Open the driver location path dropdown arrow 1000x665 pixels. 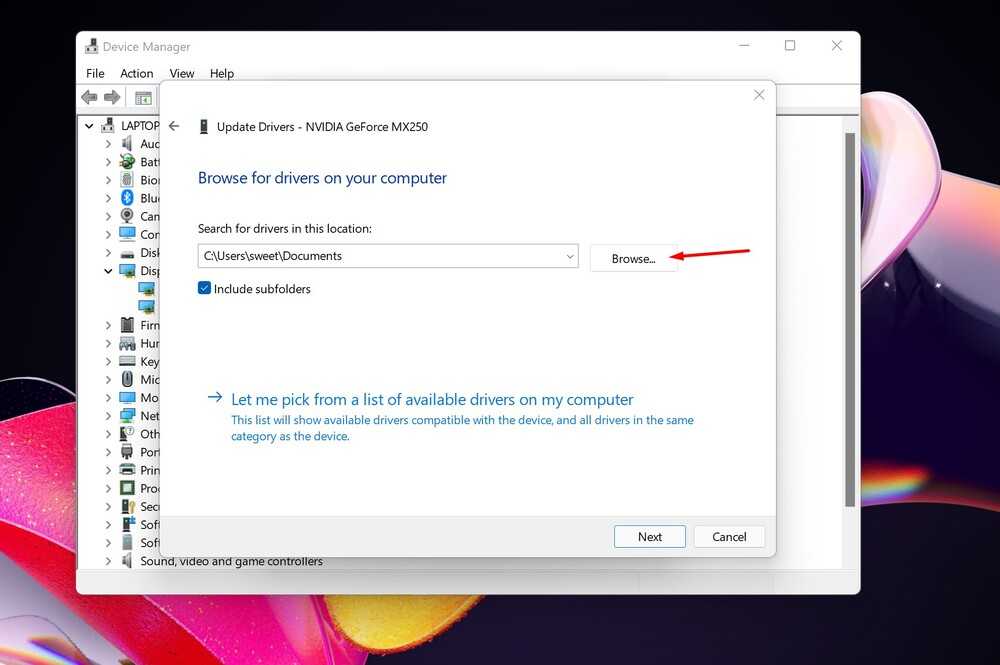point(570,256)
